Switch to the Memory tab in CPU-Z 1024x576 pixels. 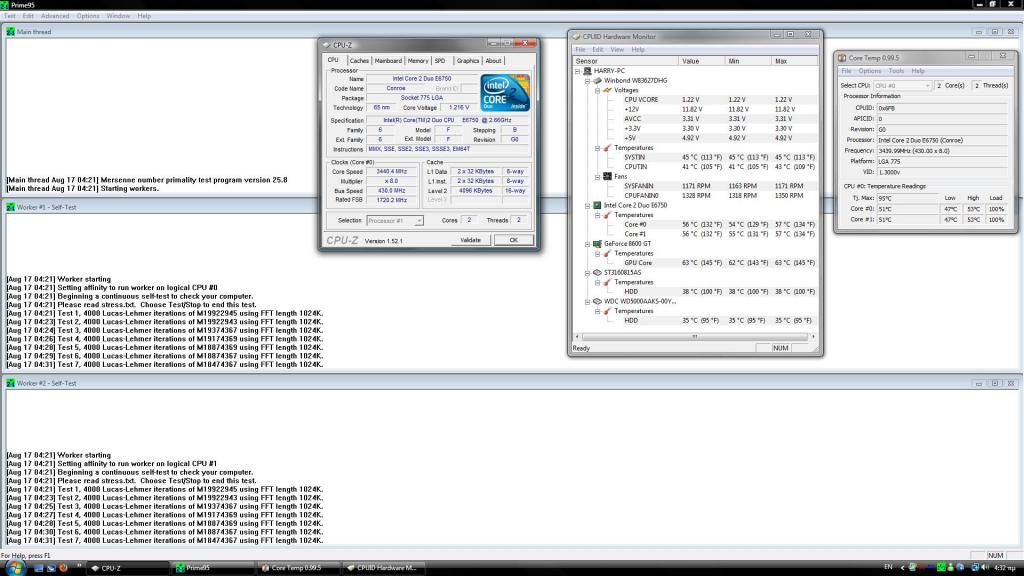pos(418,61)
